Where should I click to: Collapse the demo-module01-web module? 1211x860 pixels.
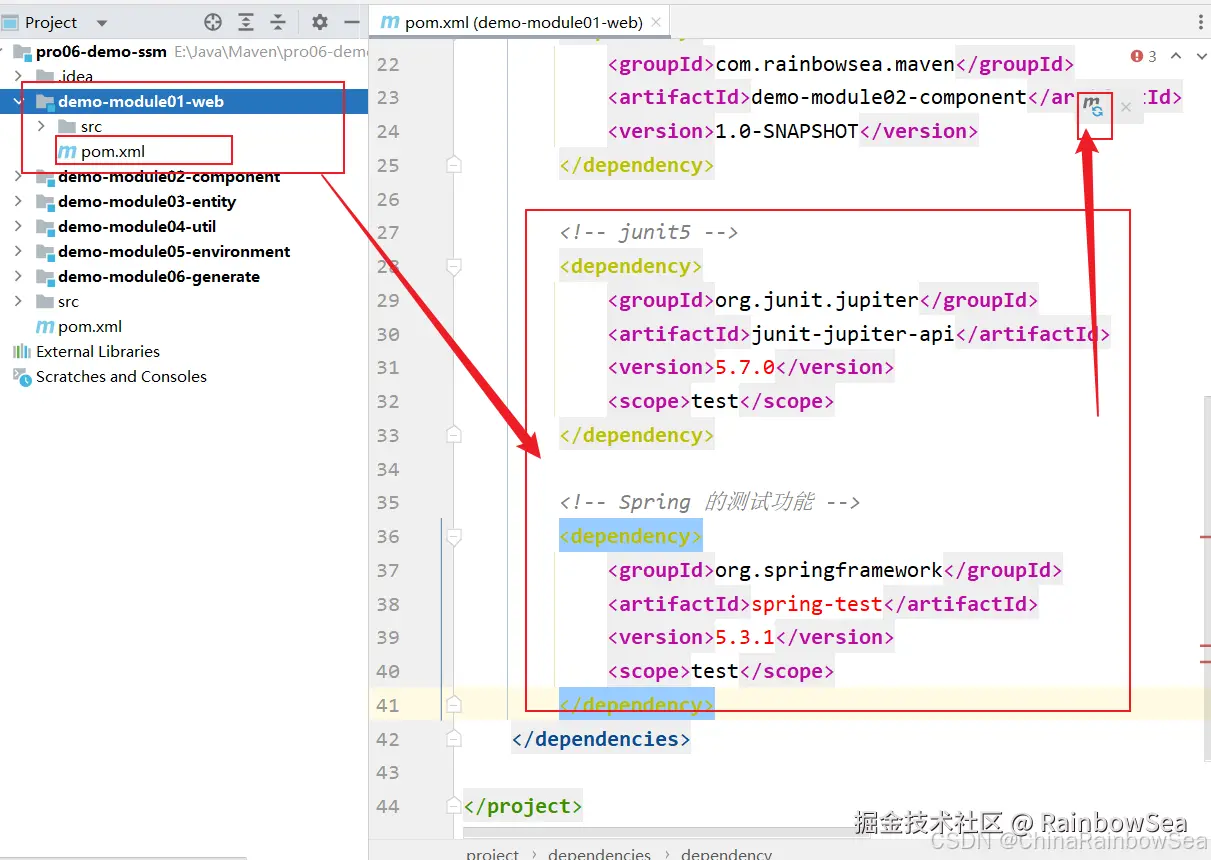coord(19,101)
